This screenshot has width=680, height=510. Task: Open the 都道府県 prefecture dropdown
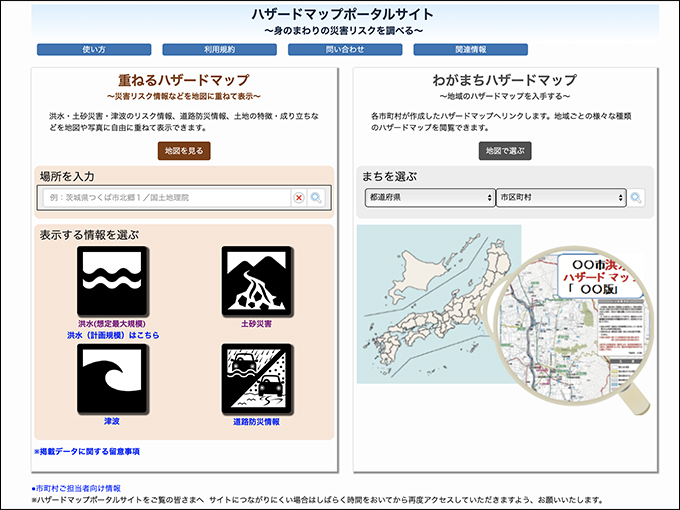click(429, 198)
